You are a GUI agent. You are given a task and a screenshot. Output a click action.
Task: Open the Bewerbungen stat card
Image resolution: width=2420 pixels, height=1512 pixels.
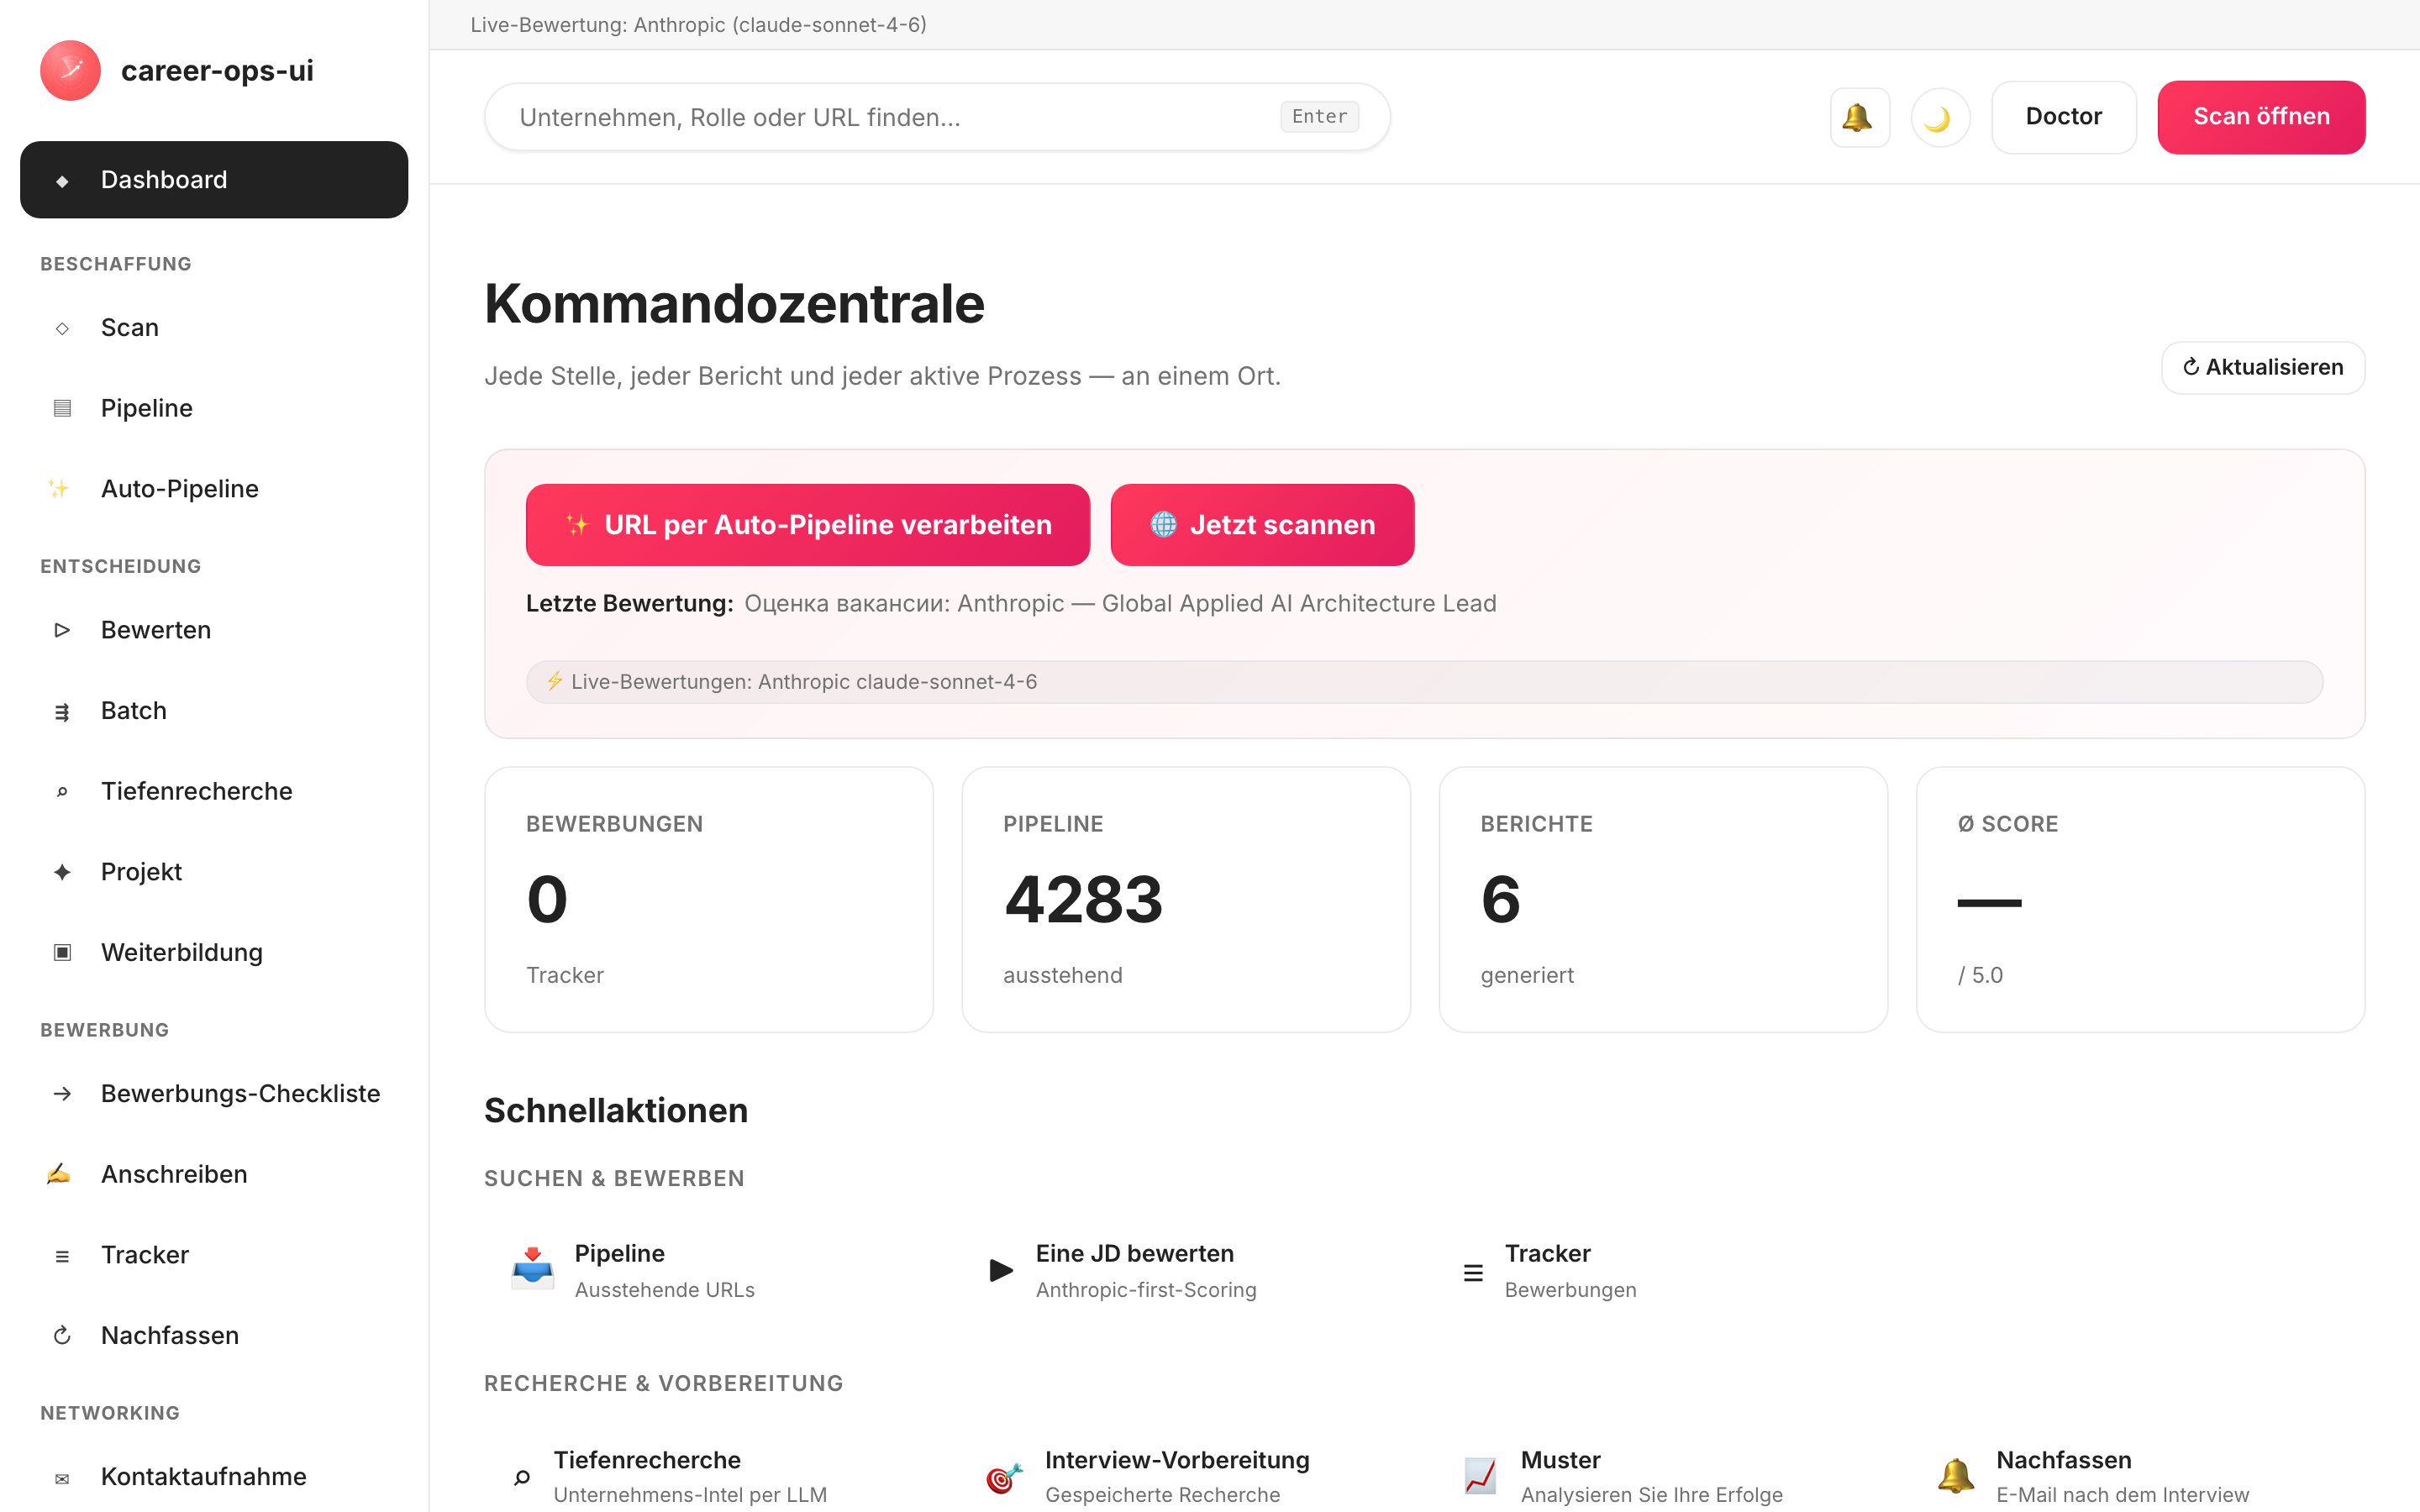coord(709,900)
